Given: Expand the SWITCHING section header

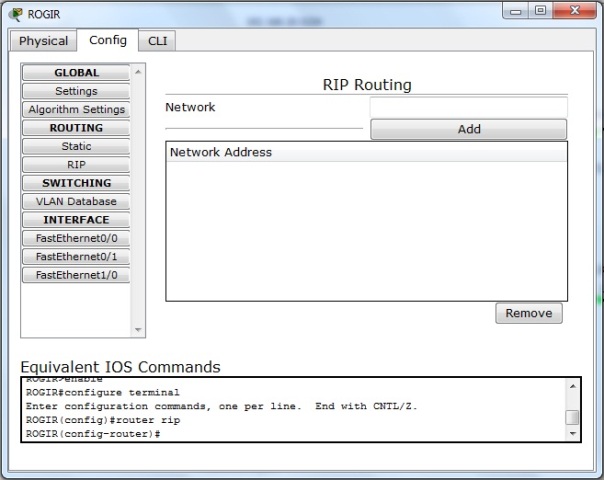Looking at the screenshot, I should pyautogui.click(x=76, y=183).
